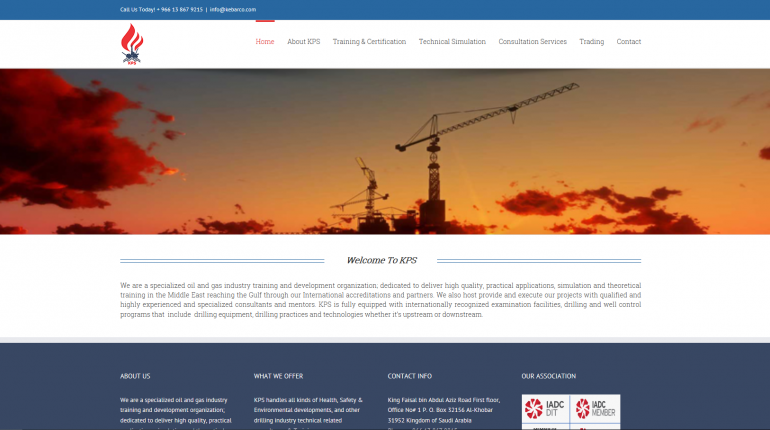Click the KPS flame logo
The image size is (770, 430).
click(x=132, y=44)
